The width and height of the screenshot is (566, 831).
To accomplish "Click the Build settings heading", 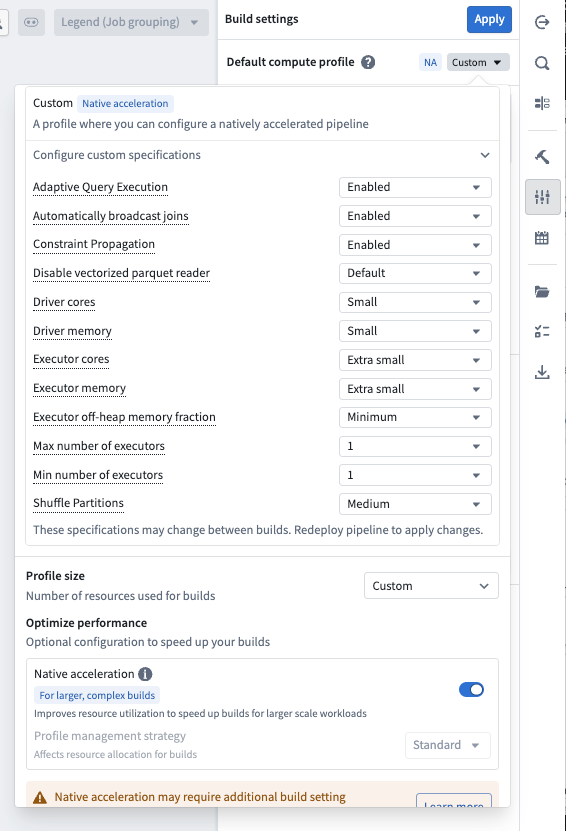I will click(262, 19).
